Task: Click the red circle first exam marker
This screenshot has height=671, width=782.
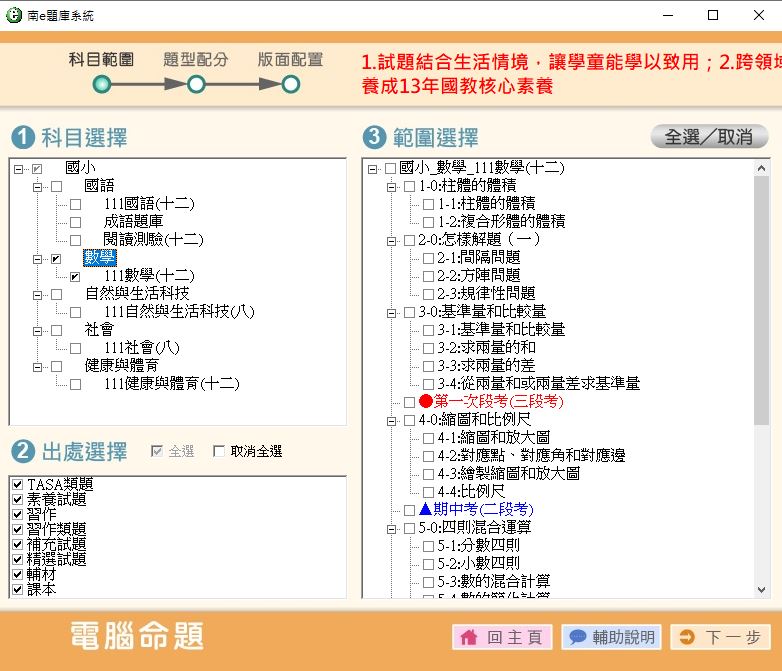Action: click(x=425, y=401)
